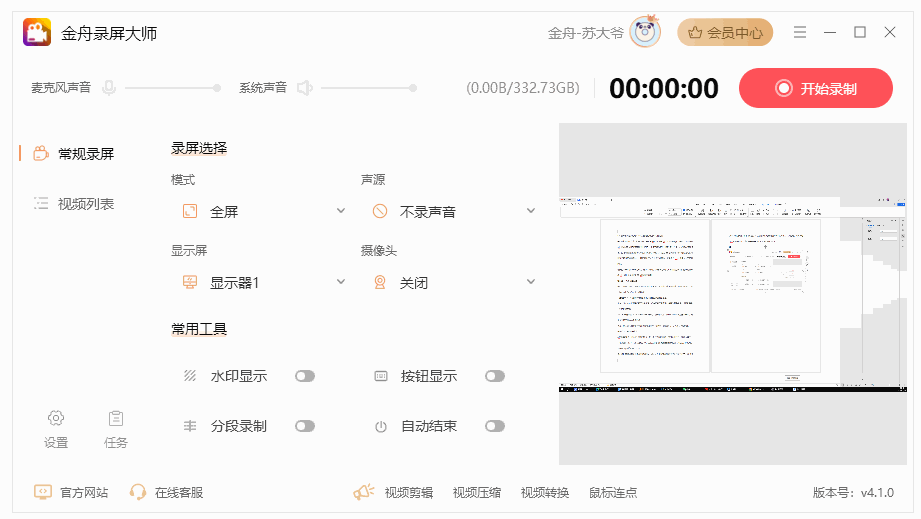Turn on the 自动结束 toggle
Image resolution: width=921 pixels, height=519 pixels.
[x=495, y=426]
